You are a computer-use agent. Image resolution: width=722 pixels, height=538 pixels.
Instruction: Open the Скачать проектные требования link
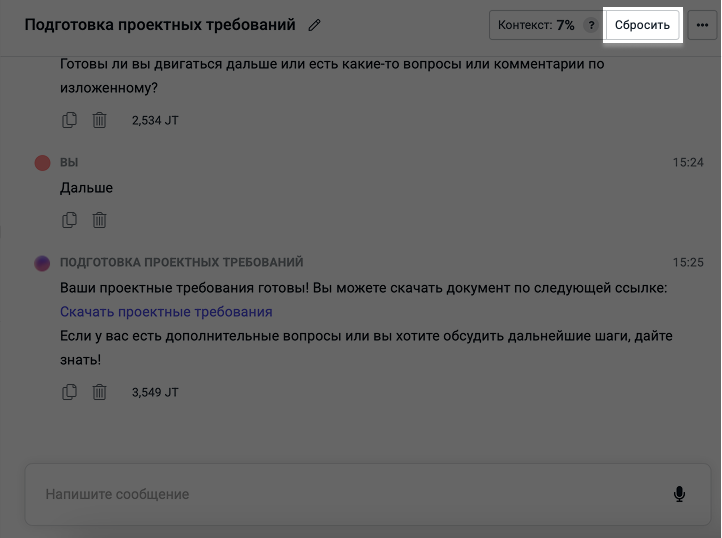[x=166, y=312]
